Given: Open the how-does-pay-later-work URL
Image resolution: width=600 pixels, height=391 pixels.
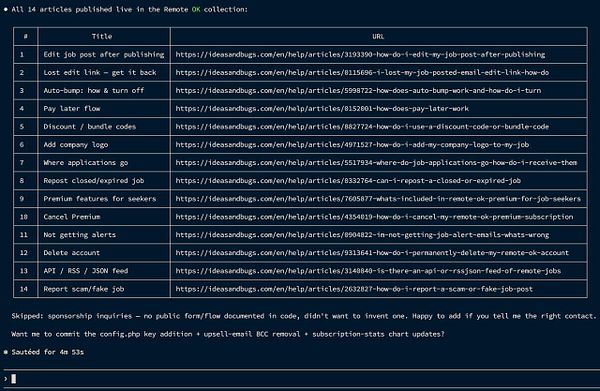Looking at the screenshot, I should (x=322, y=108).
